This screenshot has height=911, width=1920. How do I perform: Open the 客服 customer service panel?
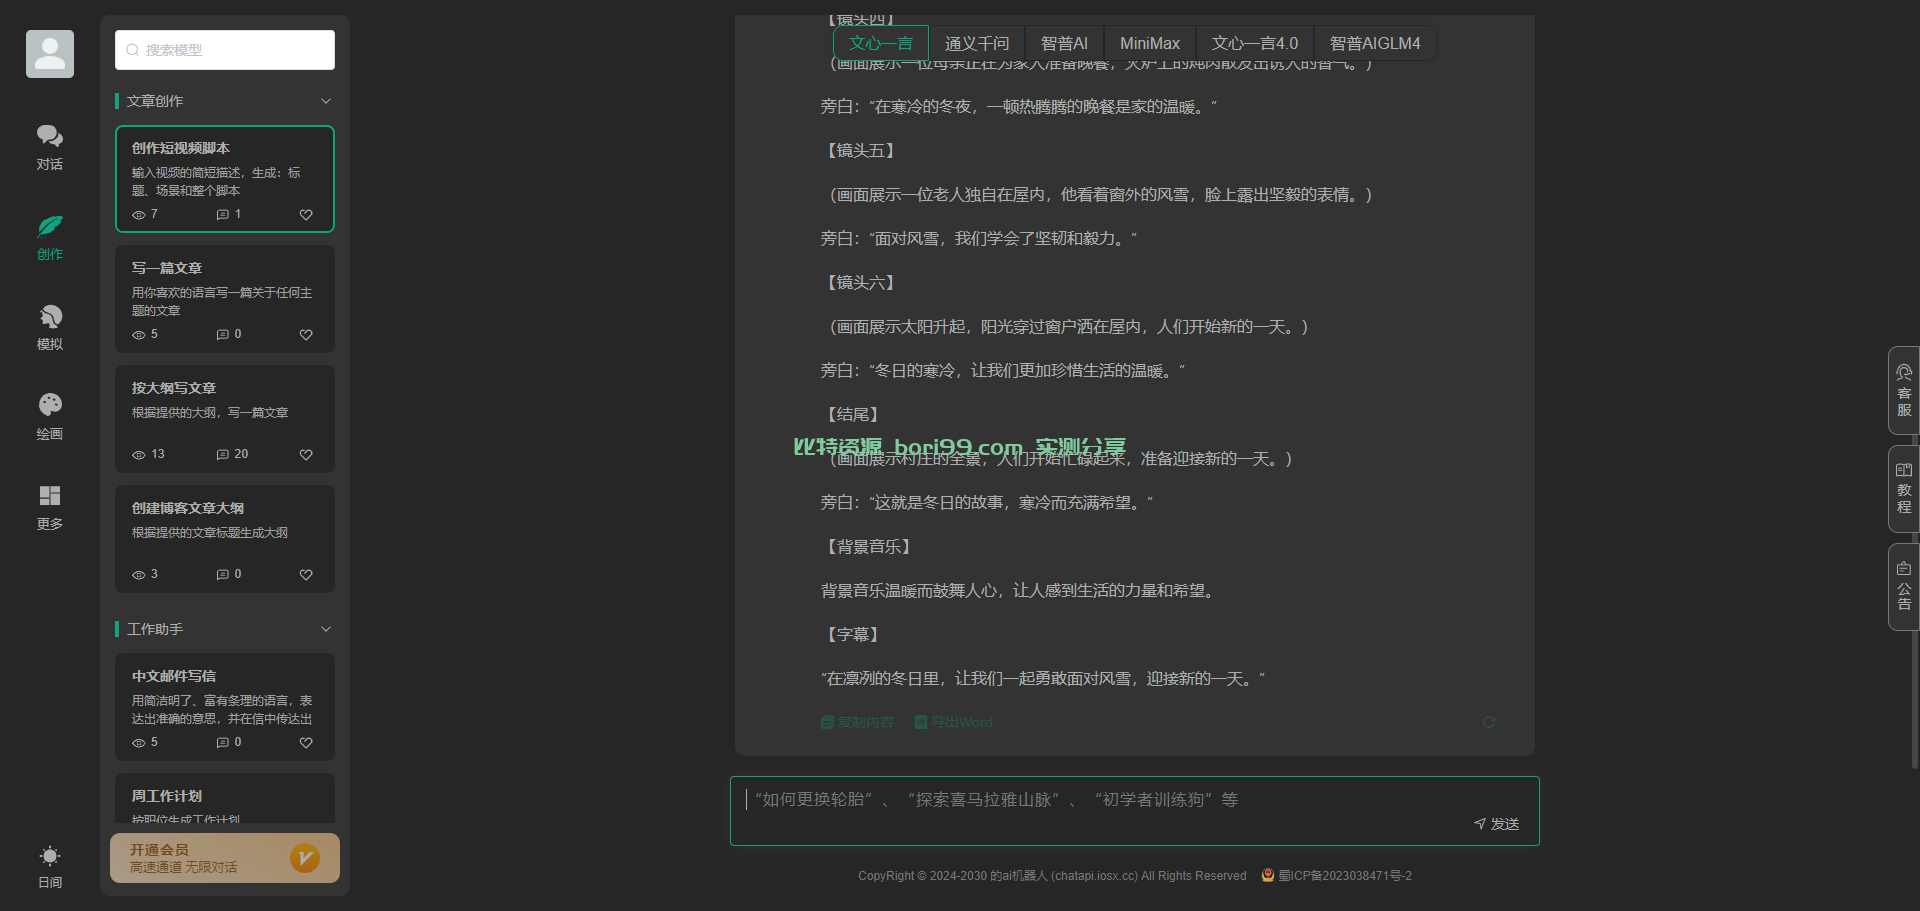pos(1904,390)
